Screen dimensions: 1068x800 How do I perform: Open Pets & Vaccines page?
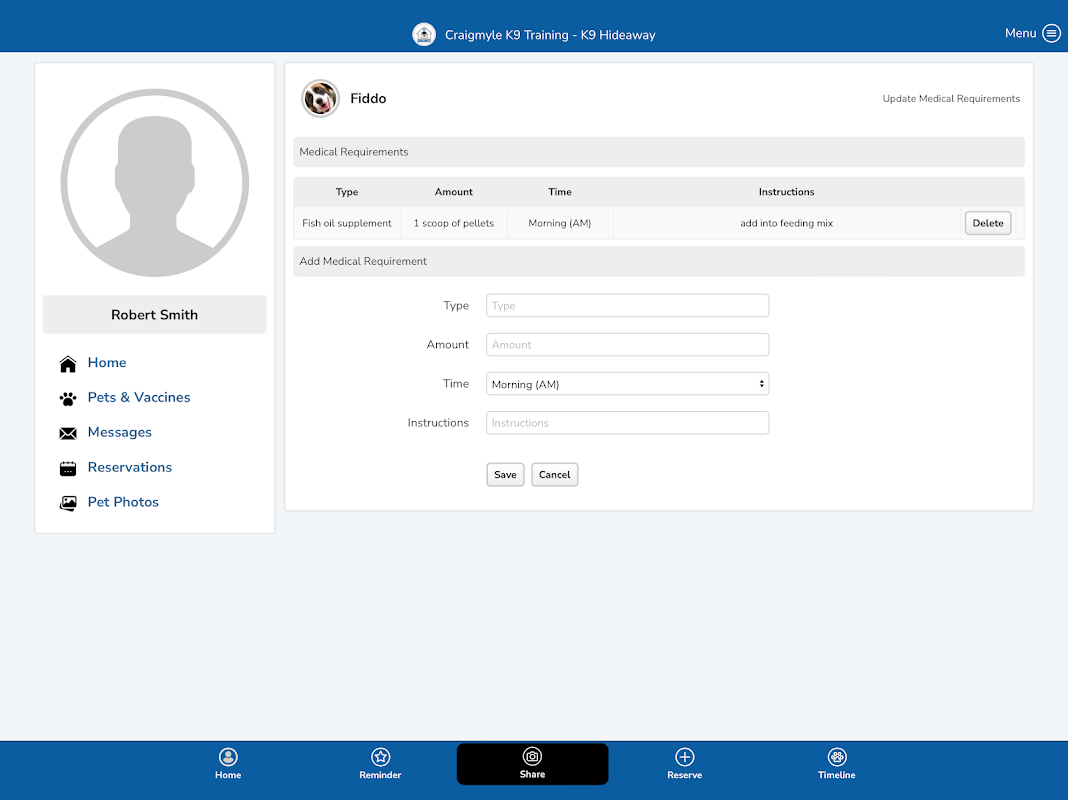[139, 397]
